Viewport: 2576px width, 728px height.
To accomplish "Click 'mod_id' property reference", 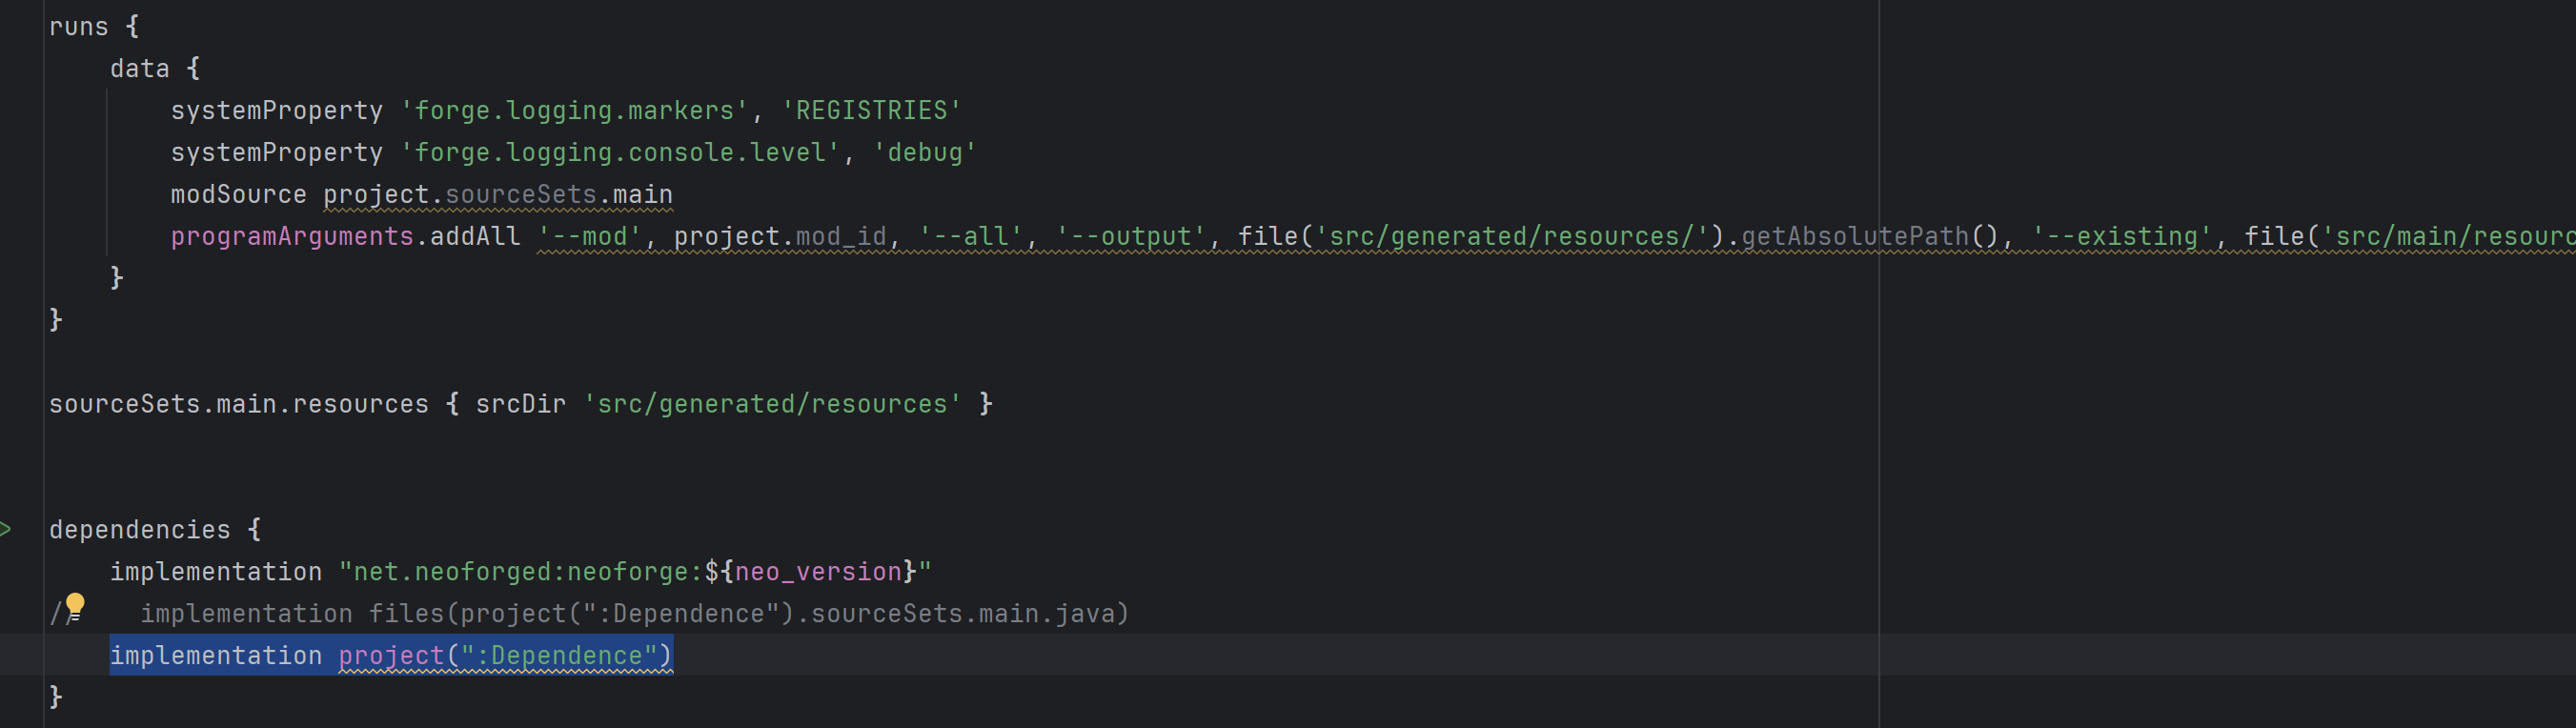I will (x=841, y=237).
